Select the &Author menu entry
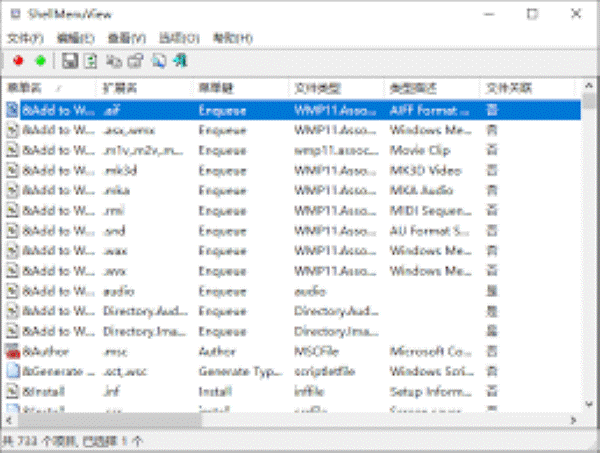 coord(46,351)
